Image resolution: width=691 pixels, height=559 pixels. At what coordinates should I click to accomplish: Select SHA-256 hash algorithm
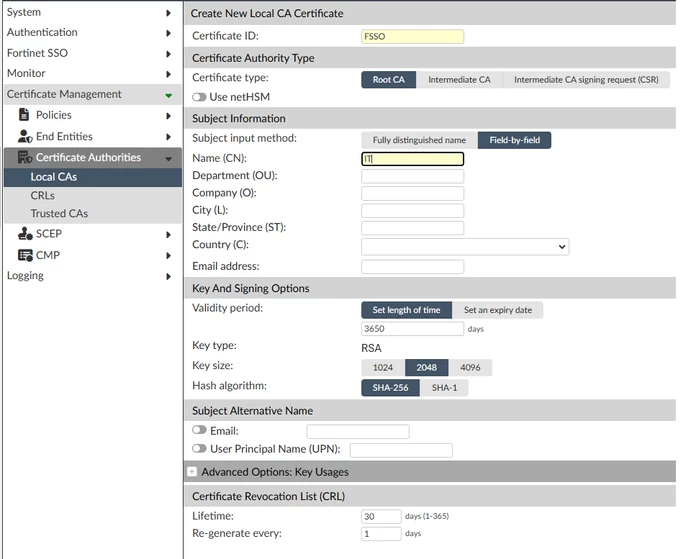pos(390,388)
